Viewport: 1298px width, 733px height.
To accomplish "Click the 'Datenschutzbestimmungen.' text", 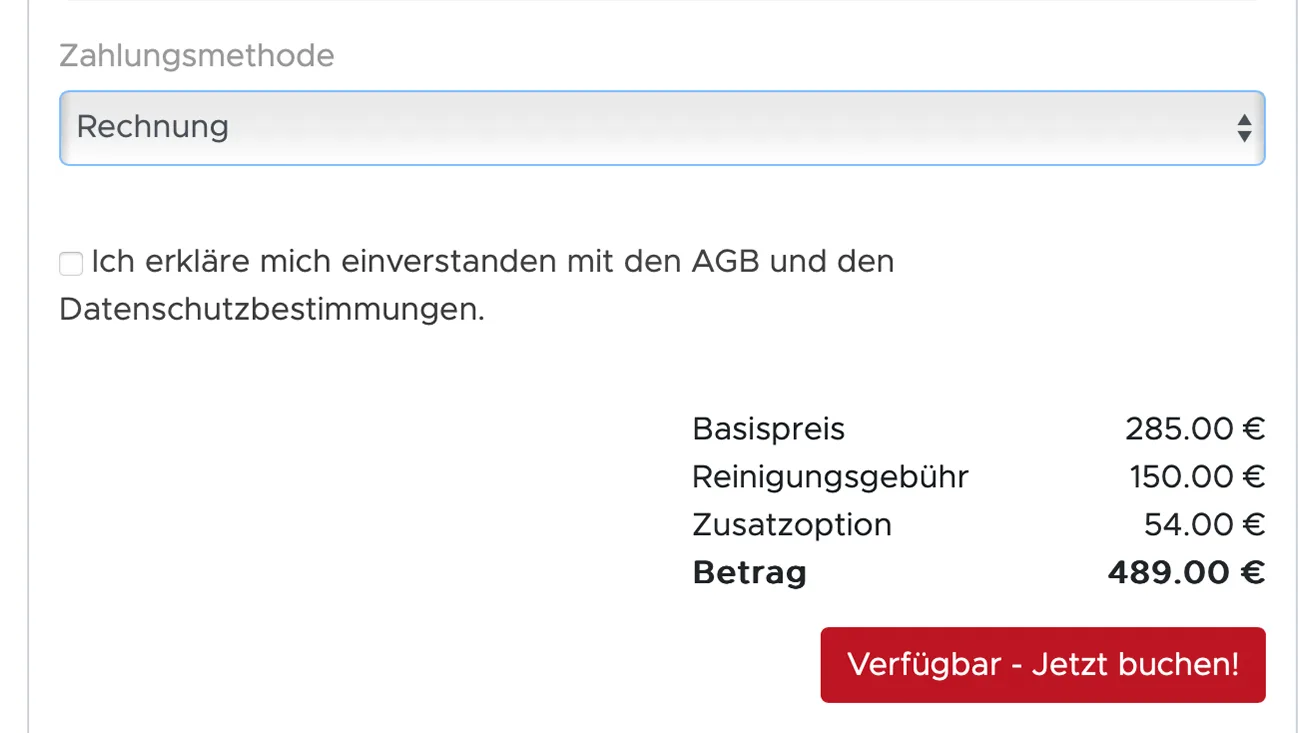I will tap(272, 310).
